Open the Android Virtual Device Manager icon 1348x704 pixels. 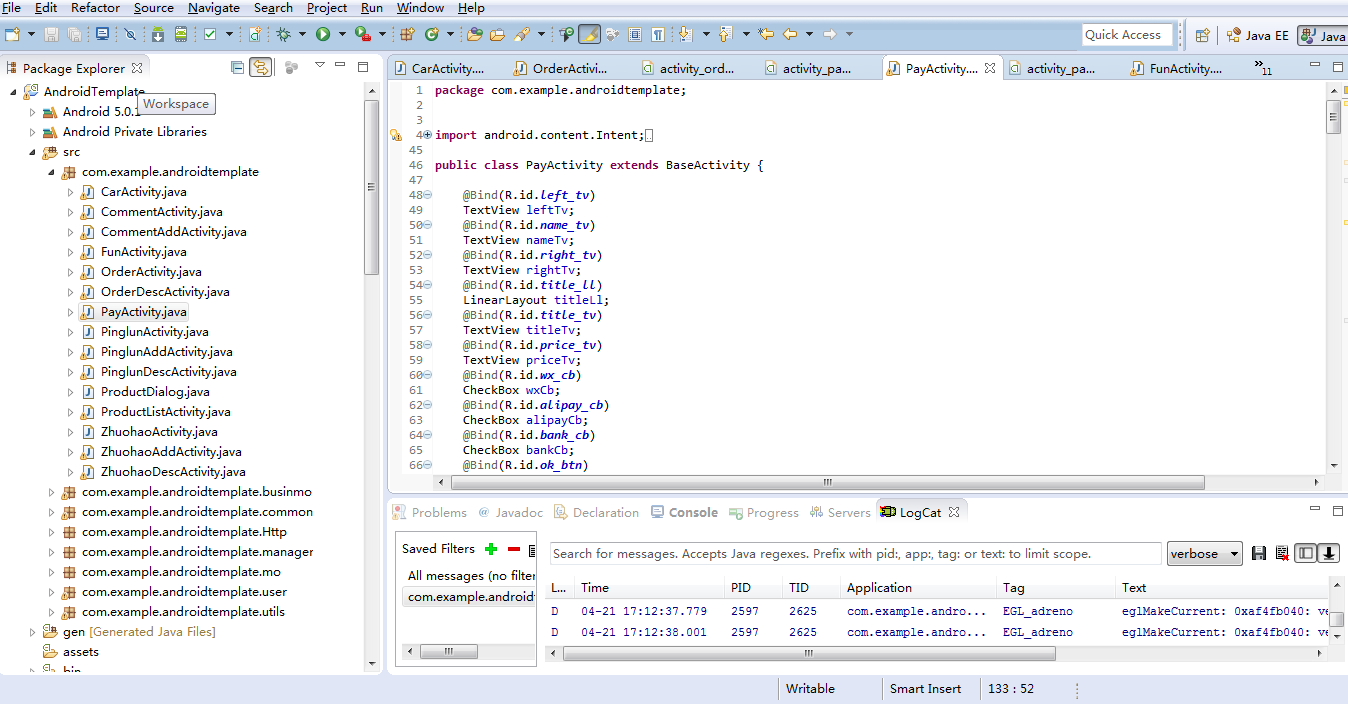181,34
